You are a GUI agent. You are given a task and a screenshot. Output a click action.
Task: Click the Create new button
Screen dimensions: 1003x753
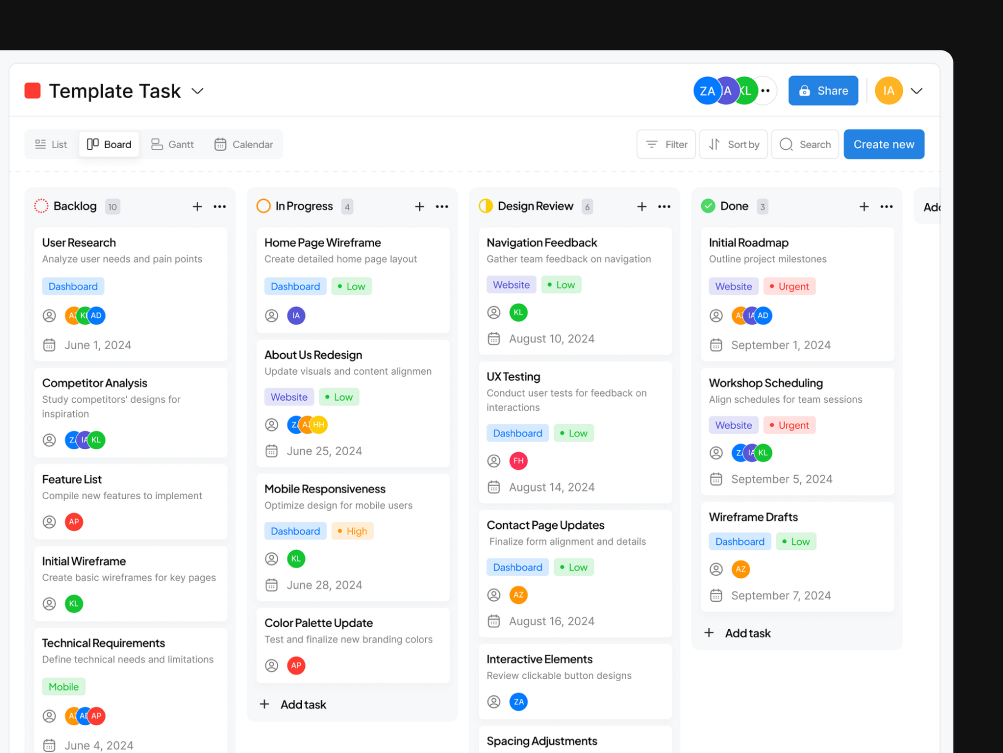[883, 143]
